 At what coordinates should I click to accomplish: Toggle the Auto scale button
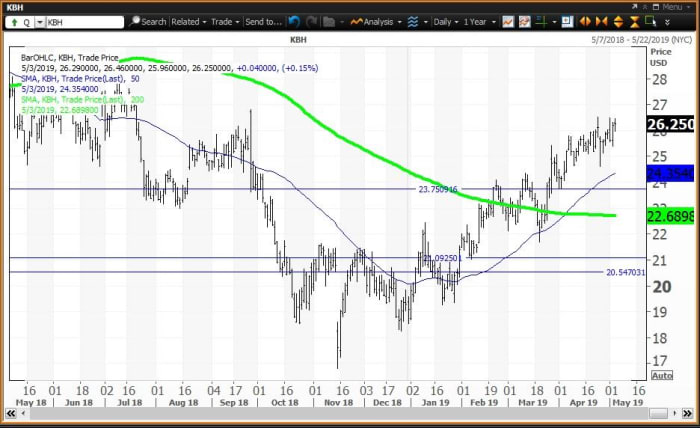click(x=661, y=375)
